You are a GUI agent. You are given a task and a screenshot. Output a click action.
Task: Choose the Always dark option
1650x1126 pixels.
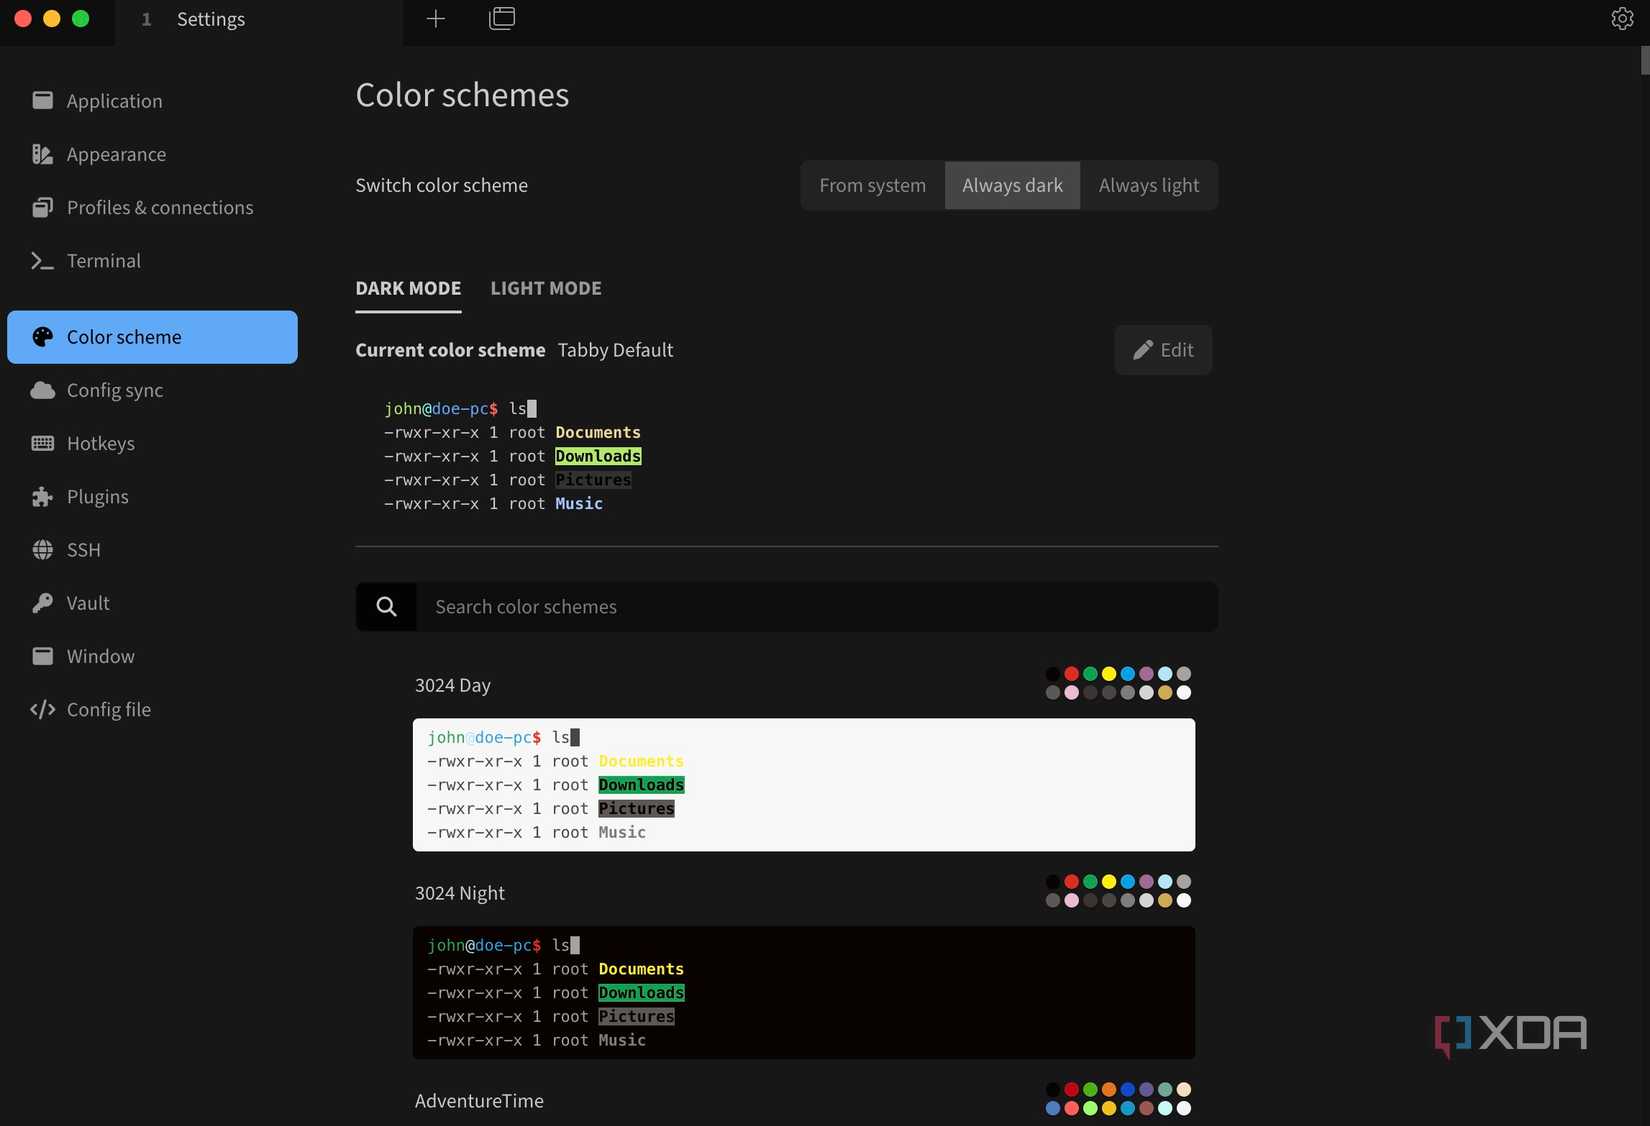[x=1012, y=186]
